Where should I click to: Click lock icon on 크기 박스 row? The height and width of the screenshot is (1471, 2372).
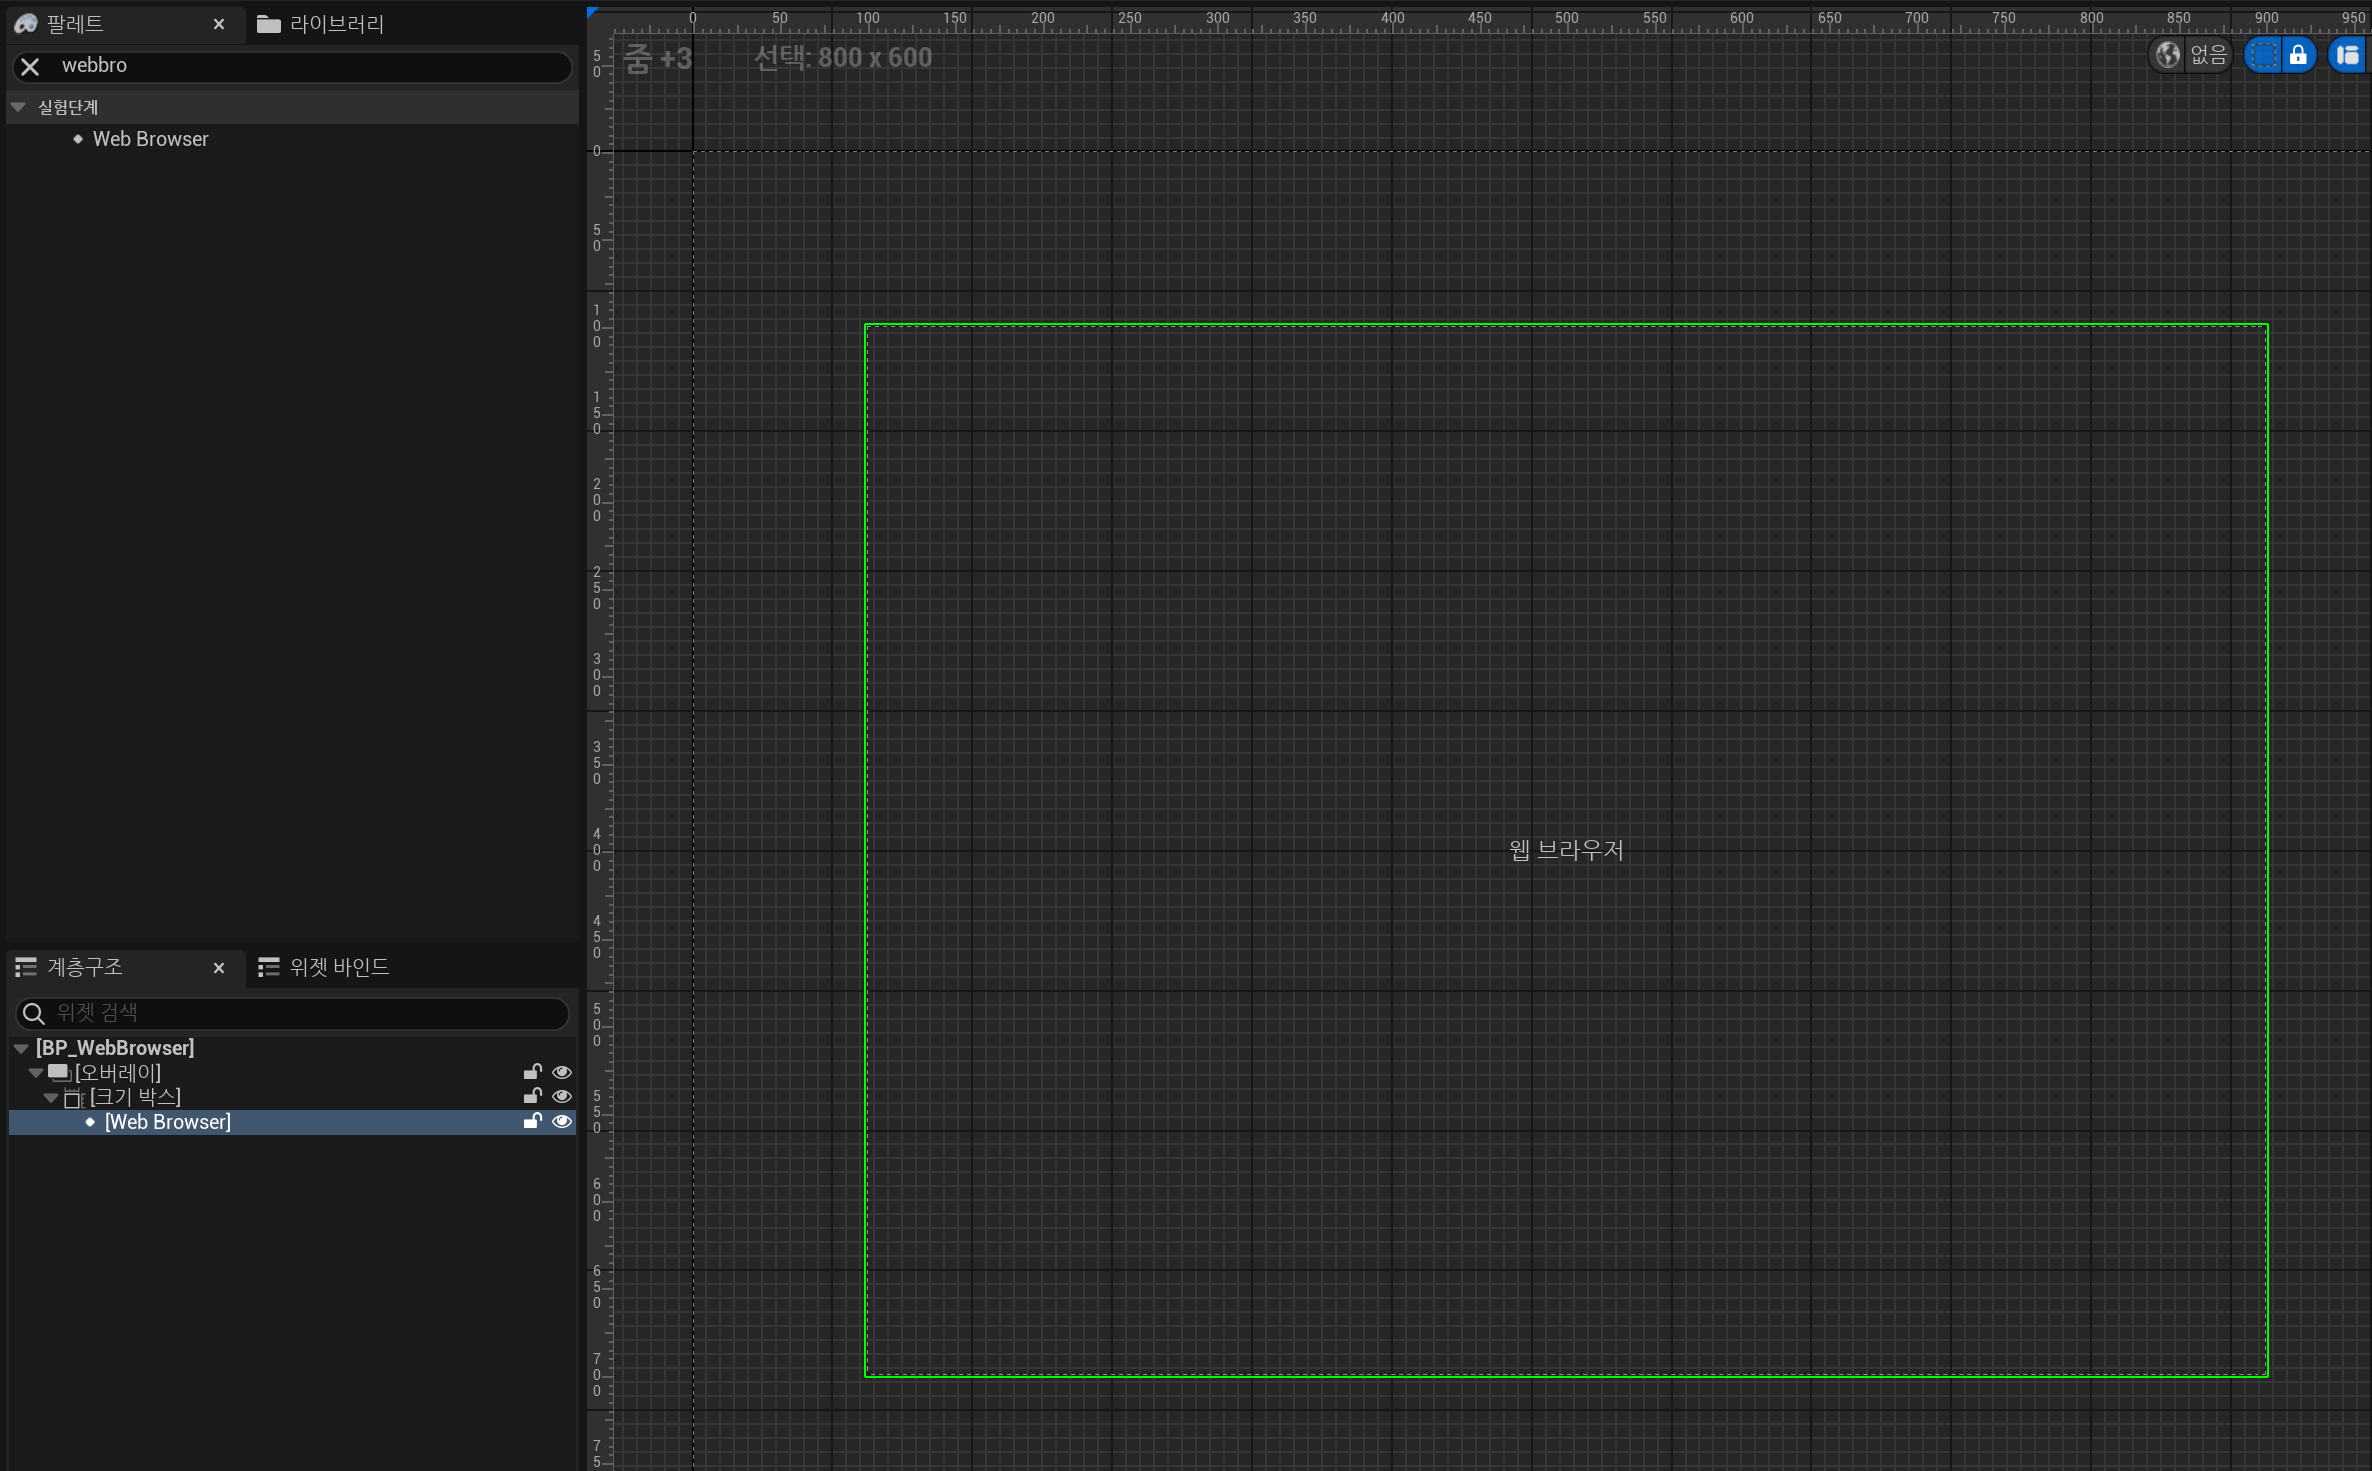[x=532, y=1097]
